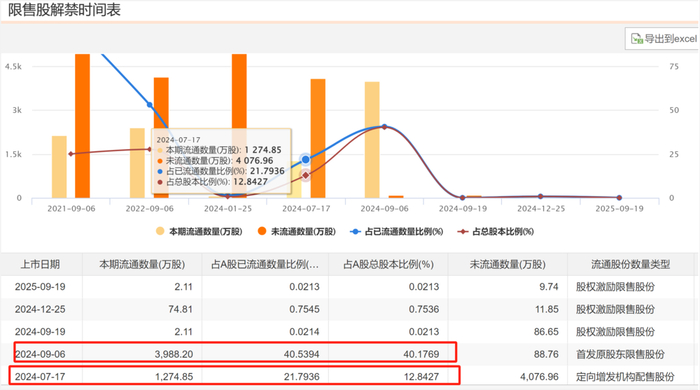The image size is (700, 390).
Task: Click the red diamond point at 2024-07-17
Action: 306,175
